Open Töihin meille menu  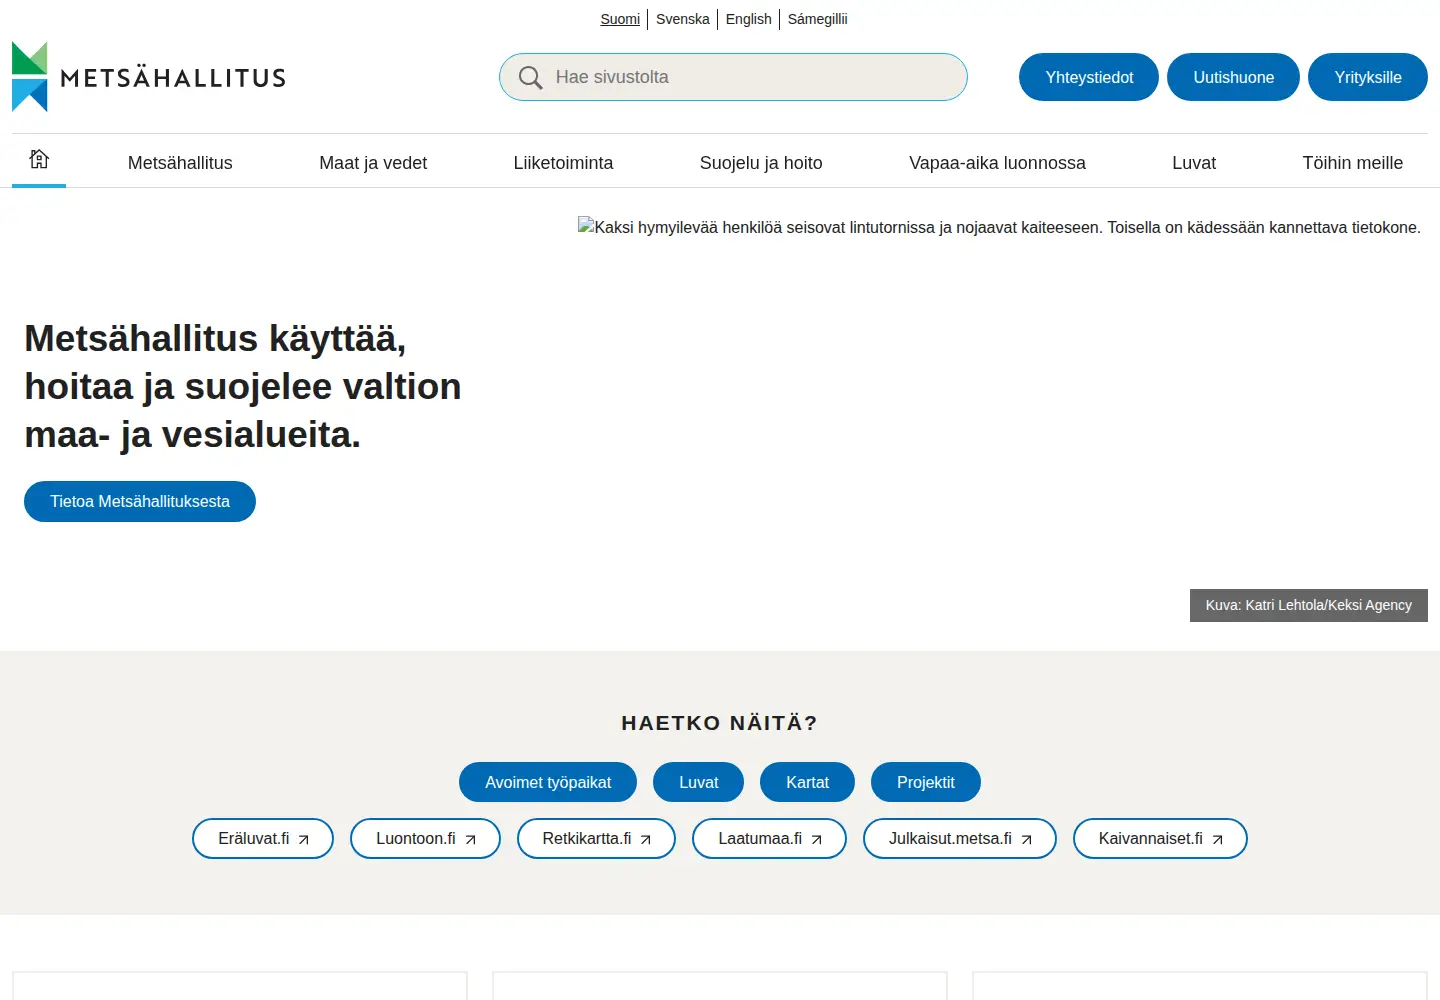(1352, 163)
